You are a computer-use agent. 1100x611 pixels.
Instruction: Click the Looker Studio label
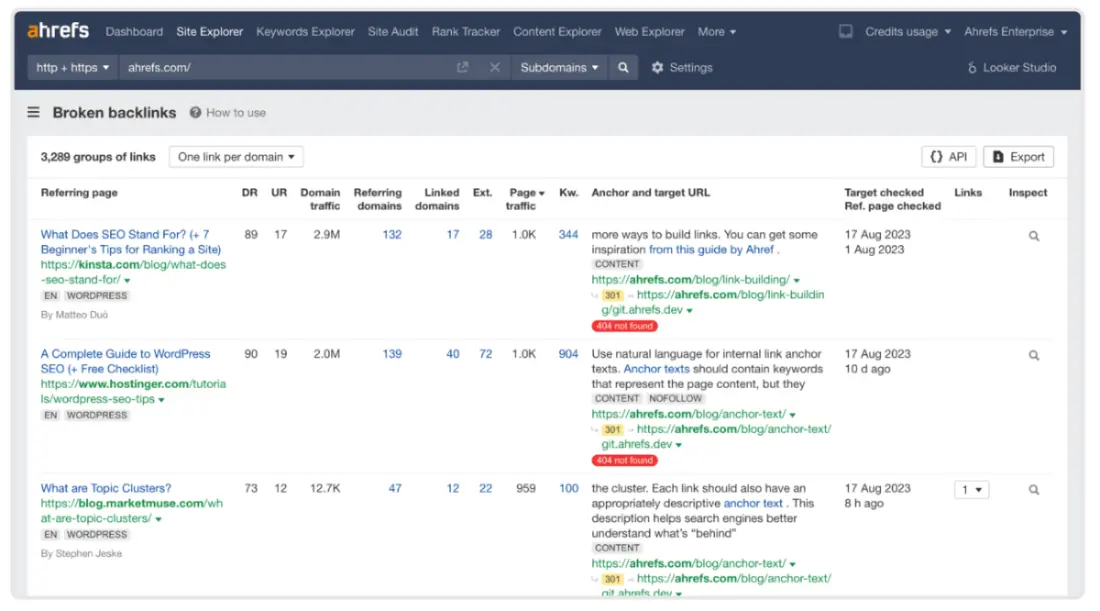tap(1019, 68)
